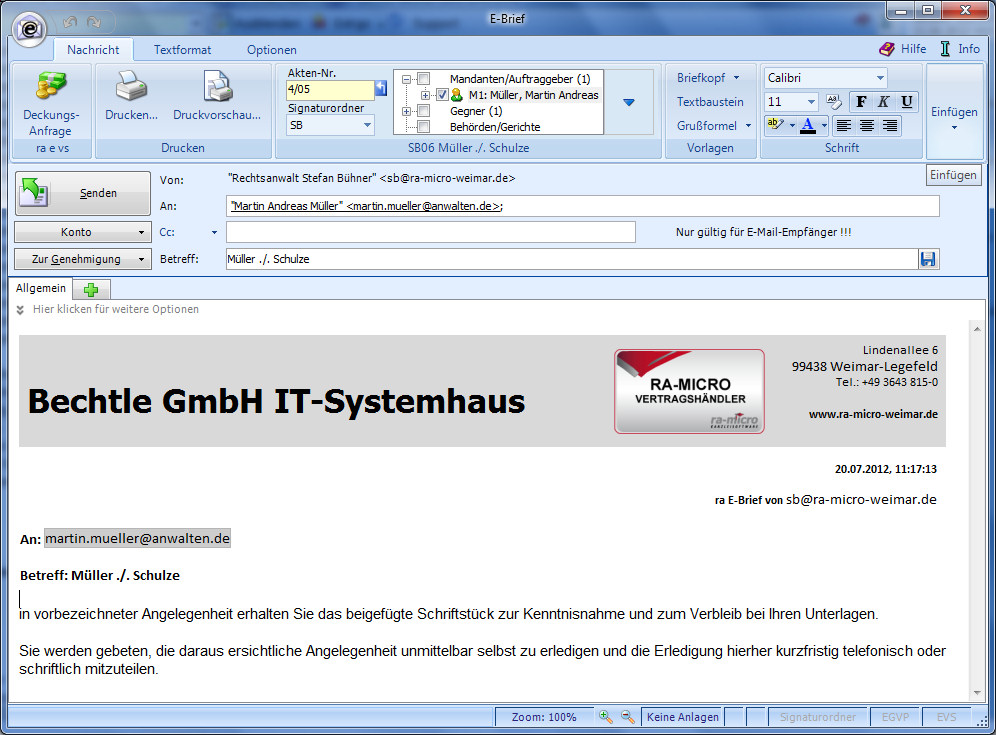996x735 pixels.
Task: Enable the Behörden/Gerichte checkbox
Action: [x=424, y=127]
